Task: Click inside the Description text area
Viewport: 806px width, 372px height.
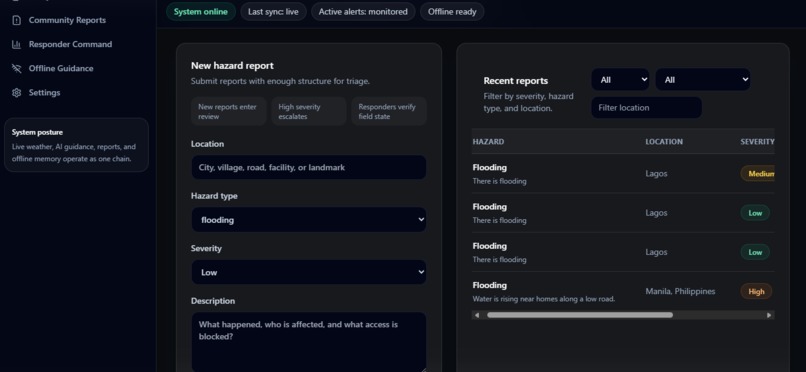Action: point(308,342)
